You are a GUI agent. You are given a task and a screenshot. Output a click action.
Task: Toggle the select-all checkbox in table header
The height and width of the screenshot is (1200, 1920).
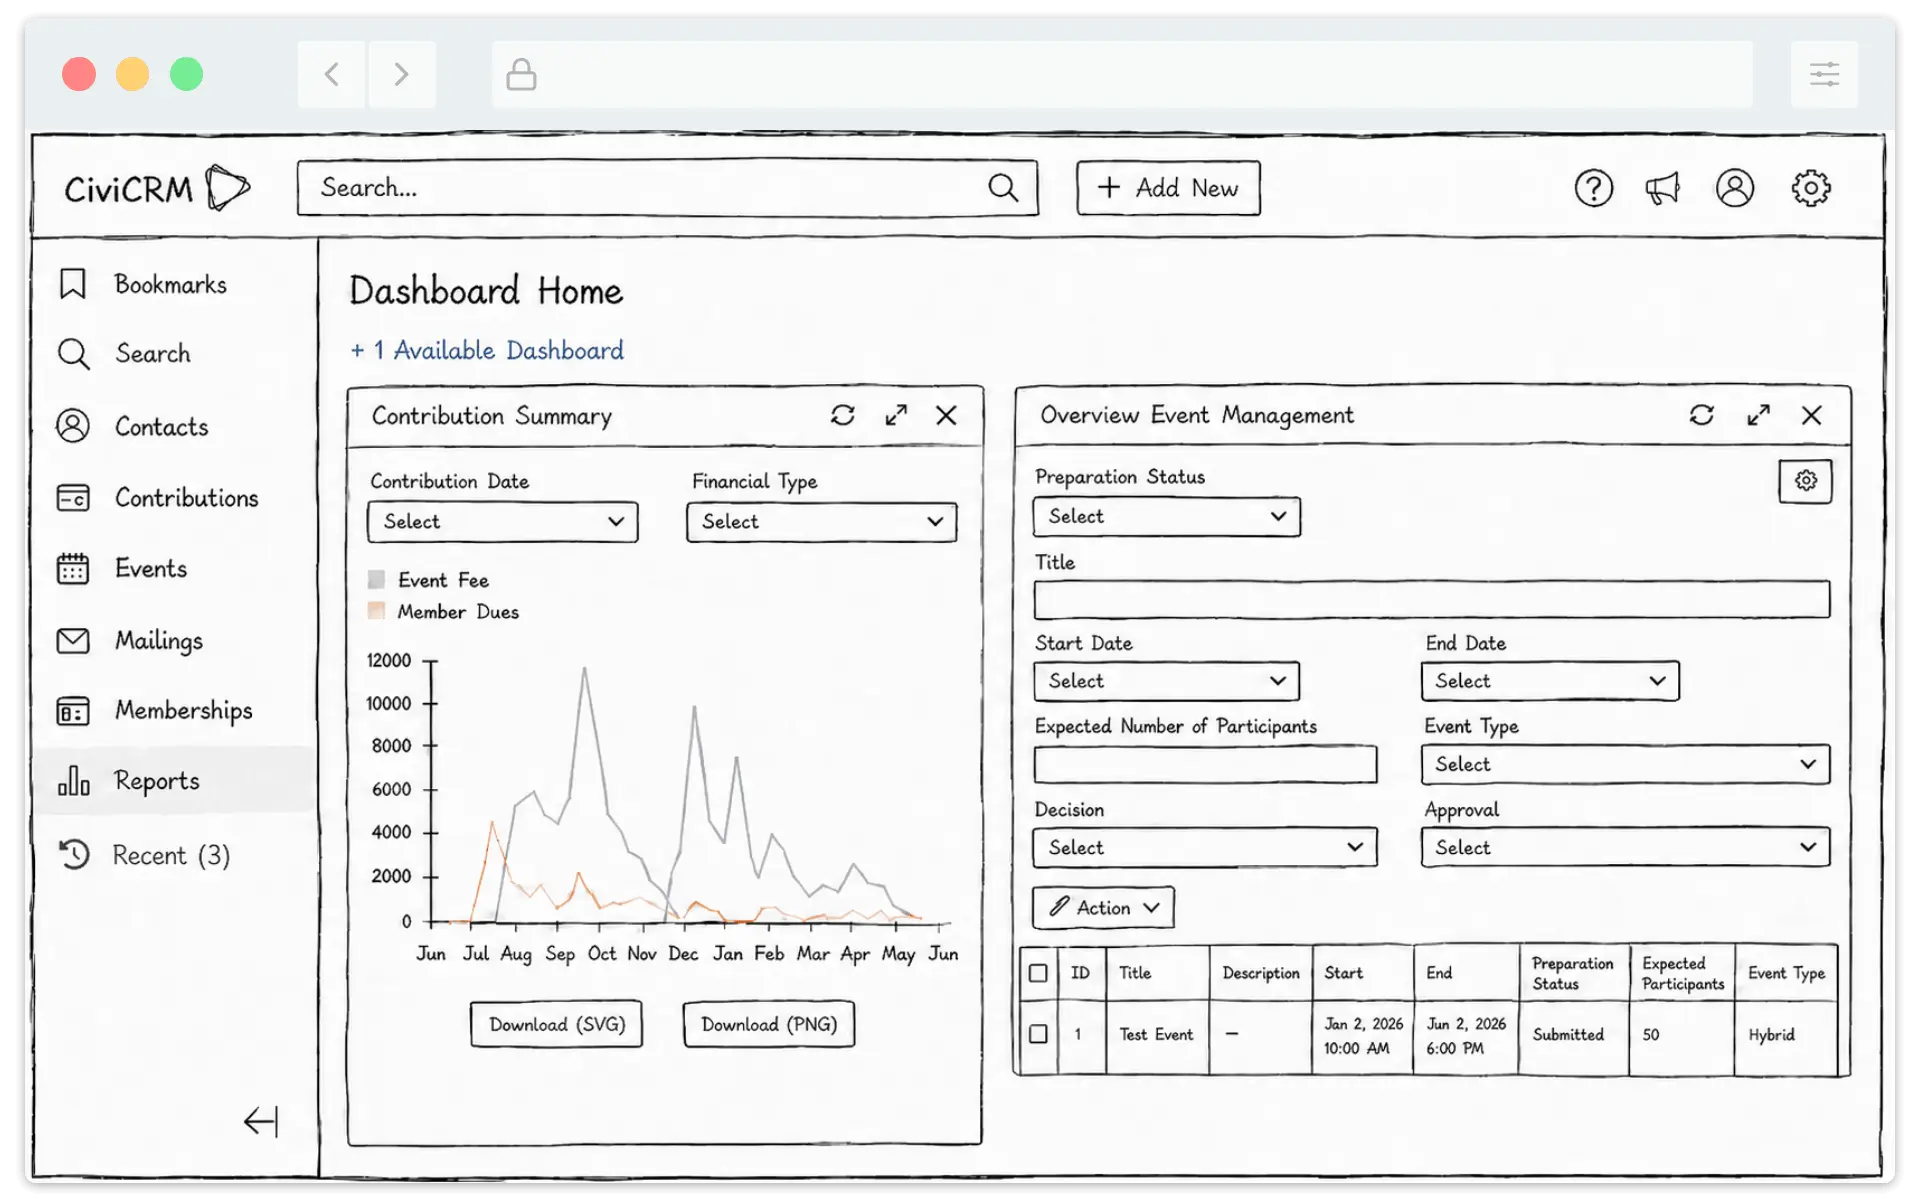pos(1038,973)
